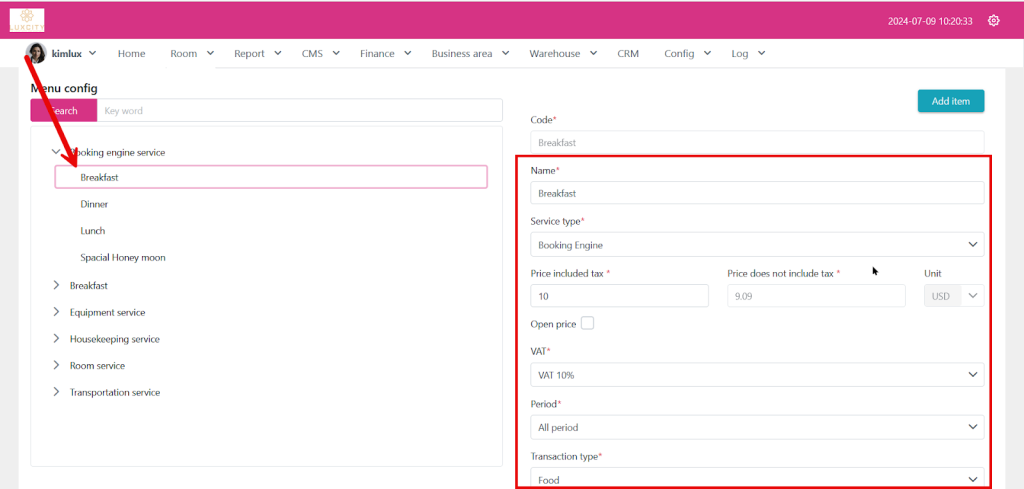Click the Luxcity logo
This screenshot has width=1024, height=489.
click(x=27, y=20)
